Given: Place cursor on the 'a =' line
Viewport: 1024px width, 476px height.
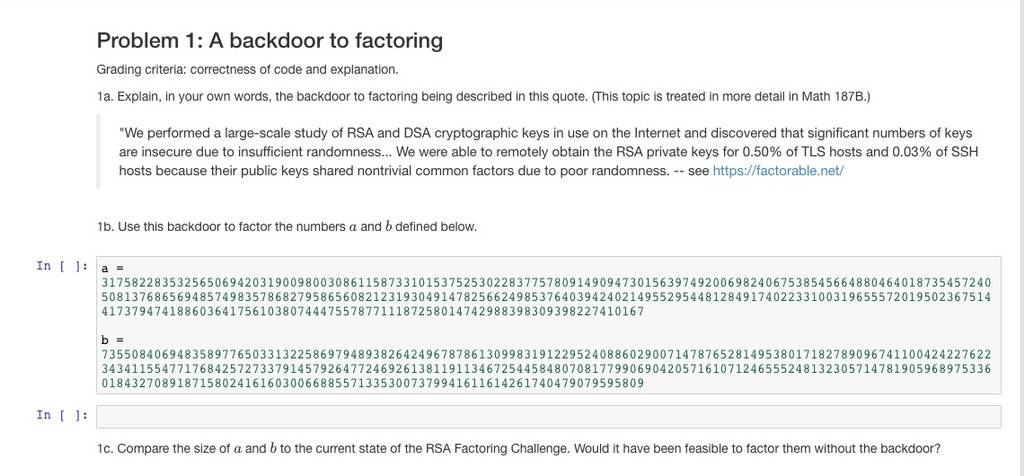Looking at the screenshot, I should pyautogui.click(x=112, y=268).
